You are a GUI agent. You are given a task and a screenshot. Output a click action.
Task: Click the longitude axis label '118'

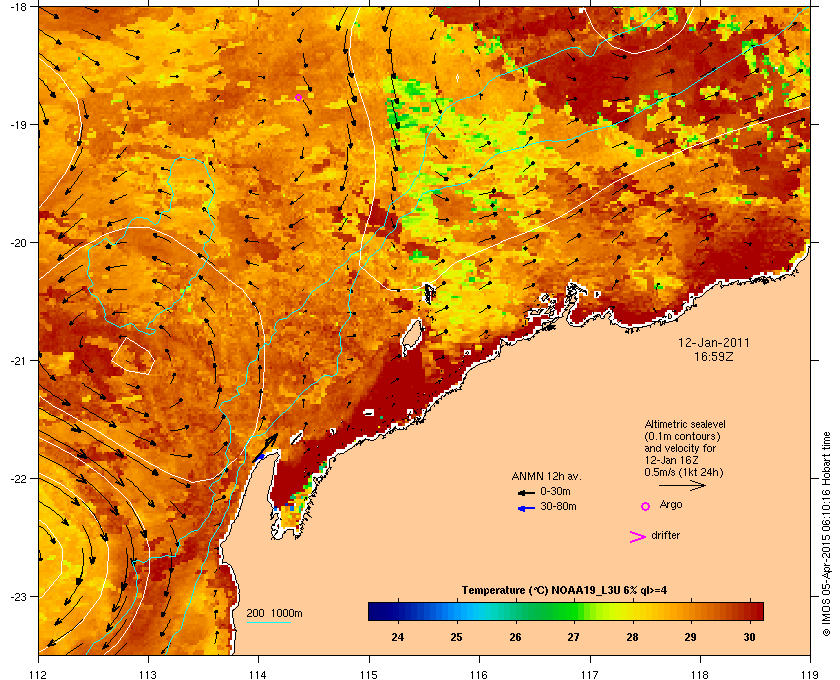(700, 675)
